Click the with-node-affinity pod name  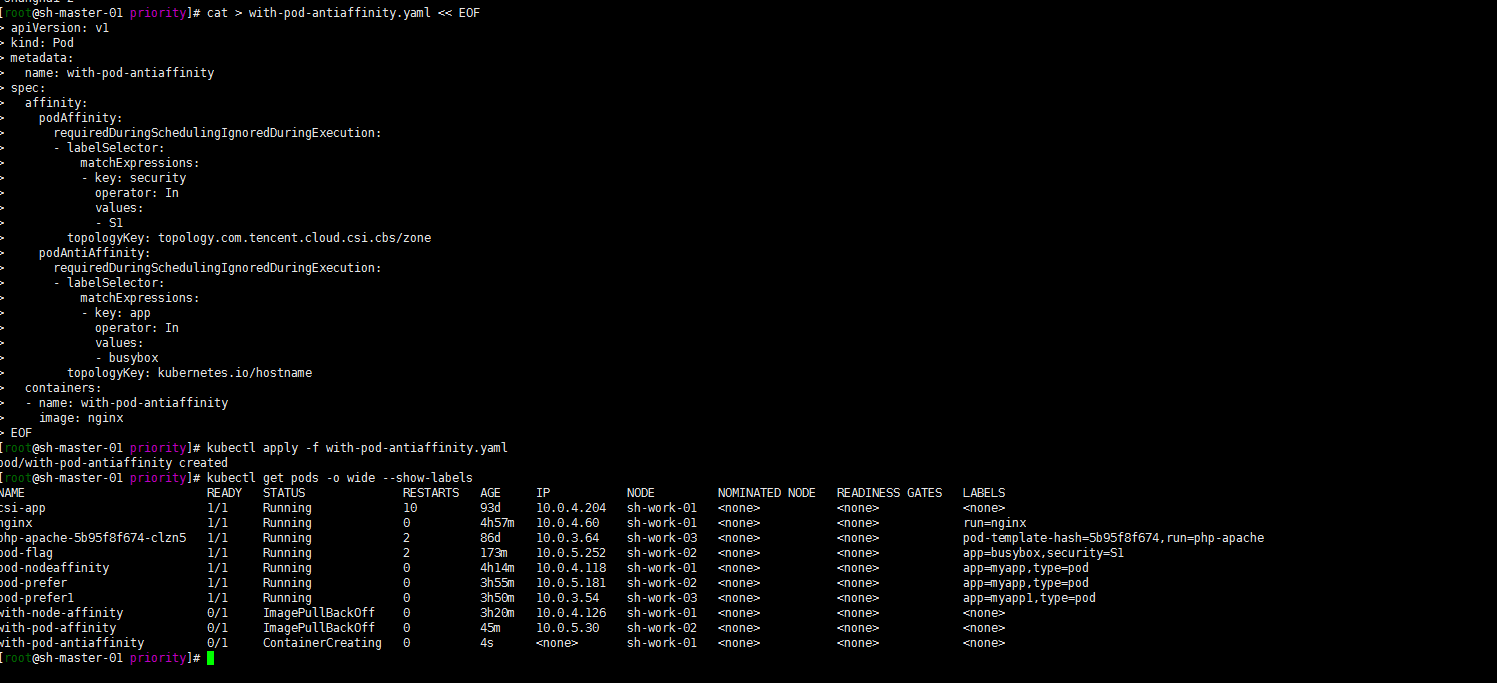(62, 613)
